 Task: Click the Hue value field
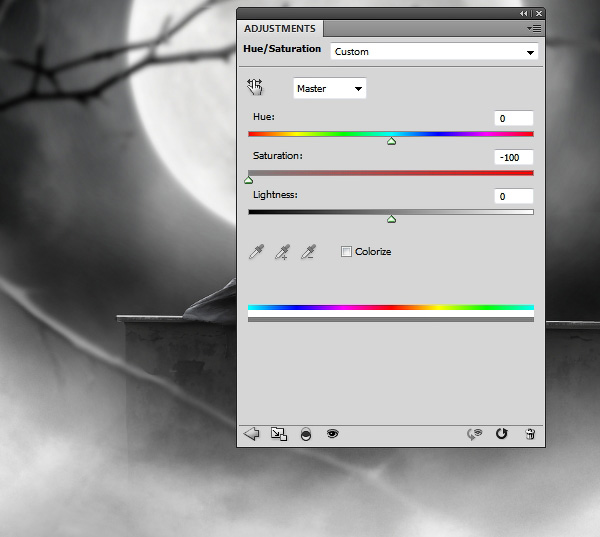(514, 118)
